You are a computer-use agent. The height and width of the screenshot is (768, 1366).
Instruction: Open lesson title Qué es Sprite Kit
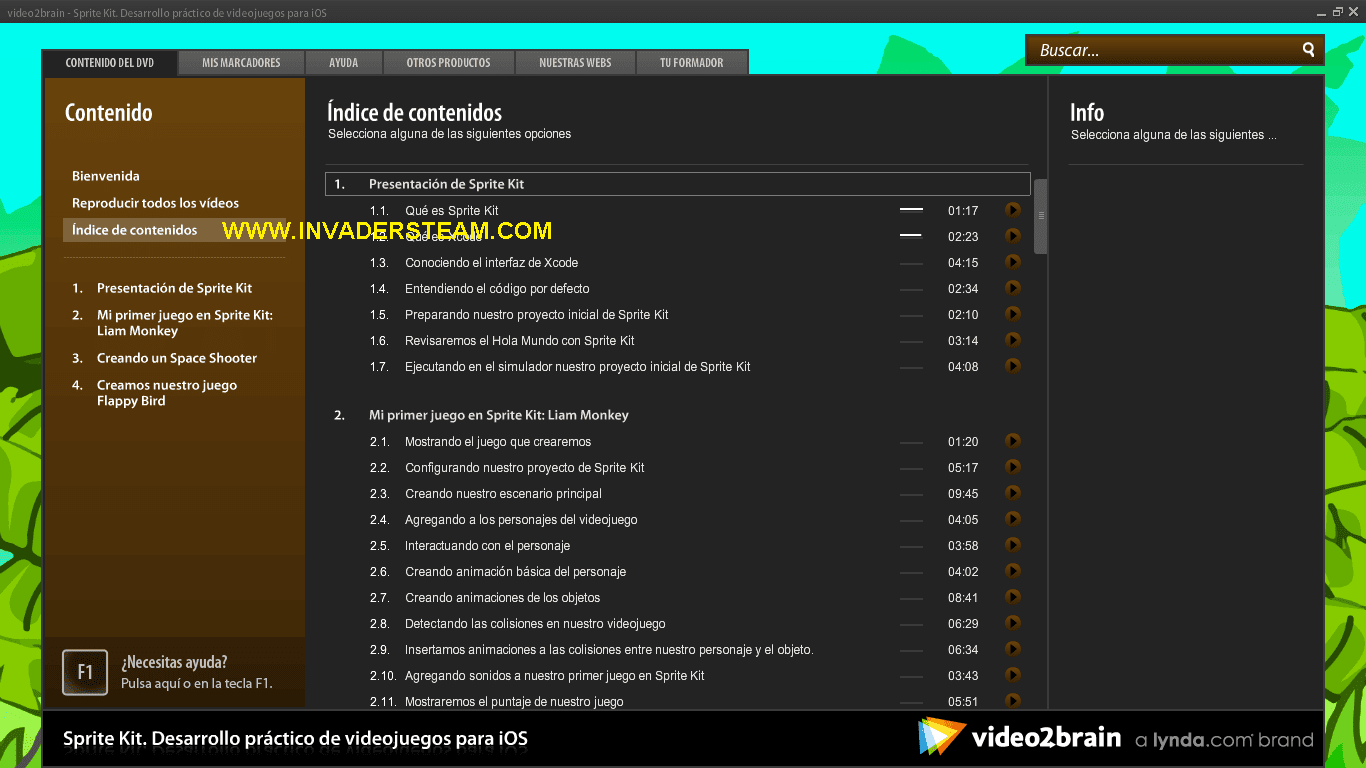[452, 211]
